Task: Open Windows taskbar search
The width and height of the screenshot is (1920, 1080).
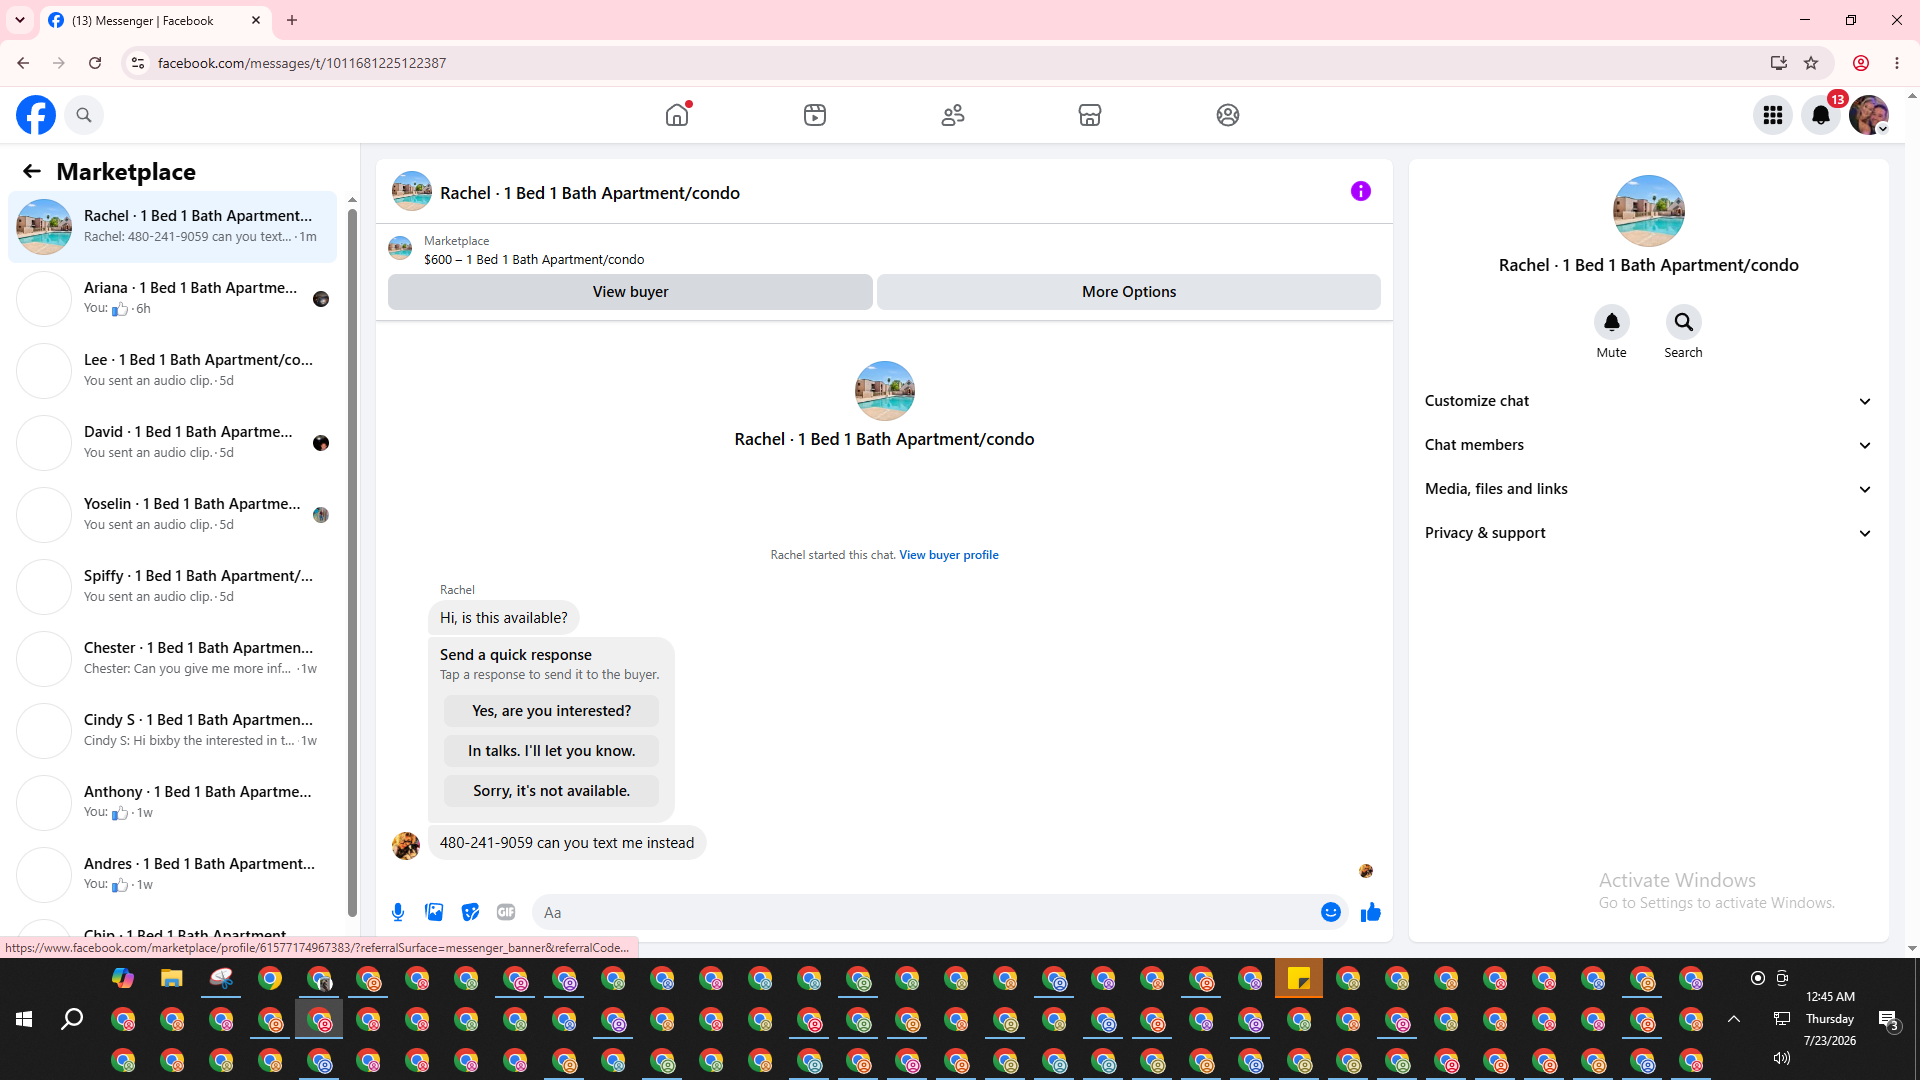Action: coord(72,1019)
